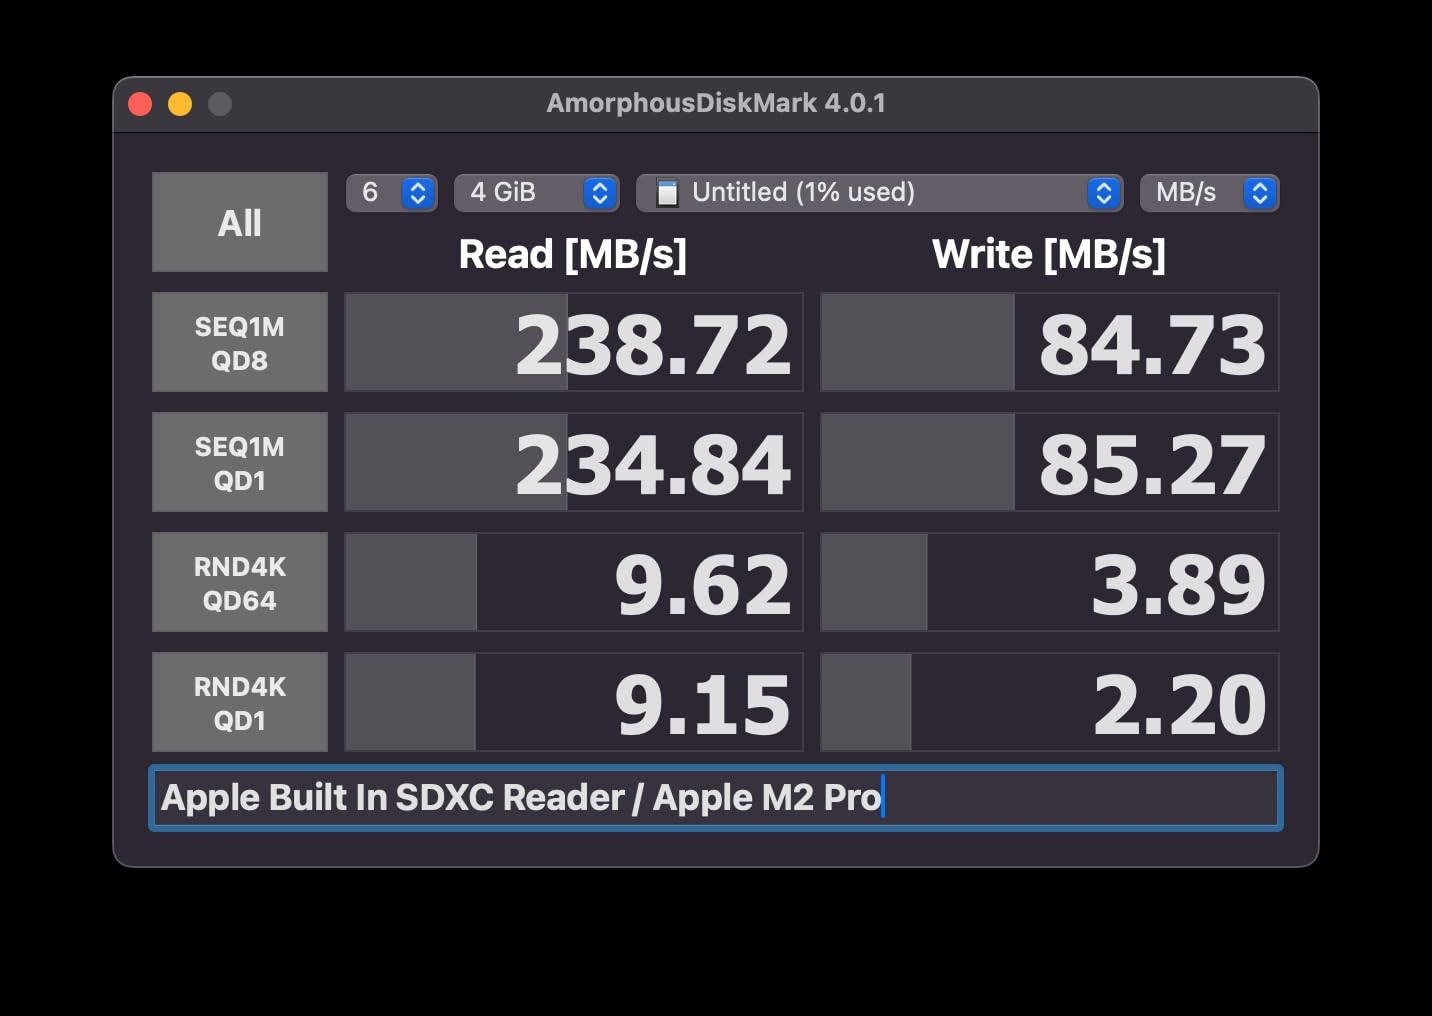Open the 4 GiB test size dropdown

[537, 193]
